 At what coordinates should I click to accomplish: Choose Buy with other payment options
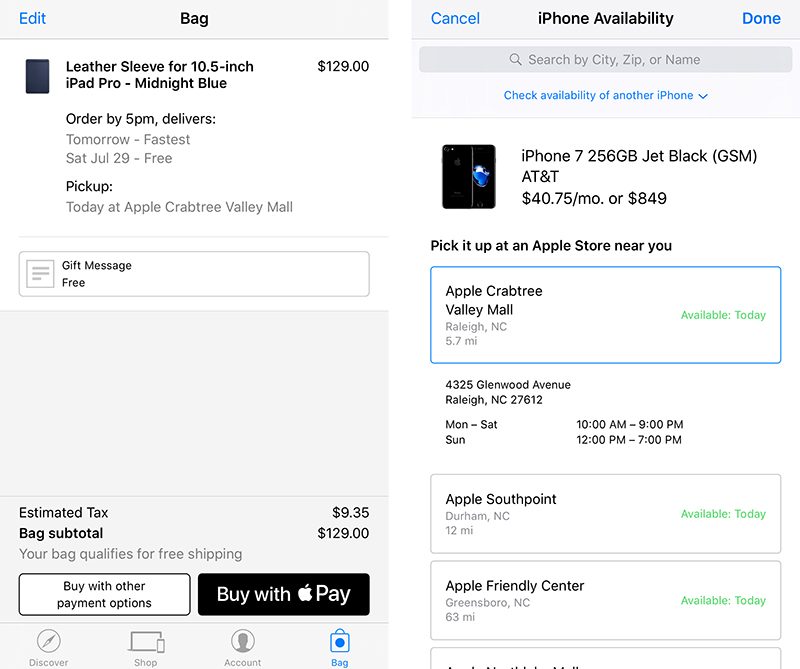[104, 594]
